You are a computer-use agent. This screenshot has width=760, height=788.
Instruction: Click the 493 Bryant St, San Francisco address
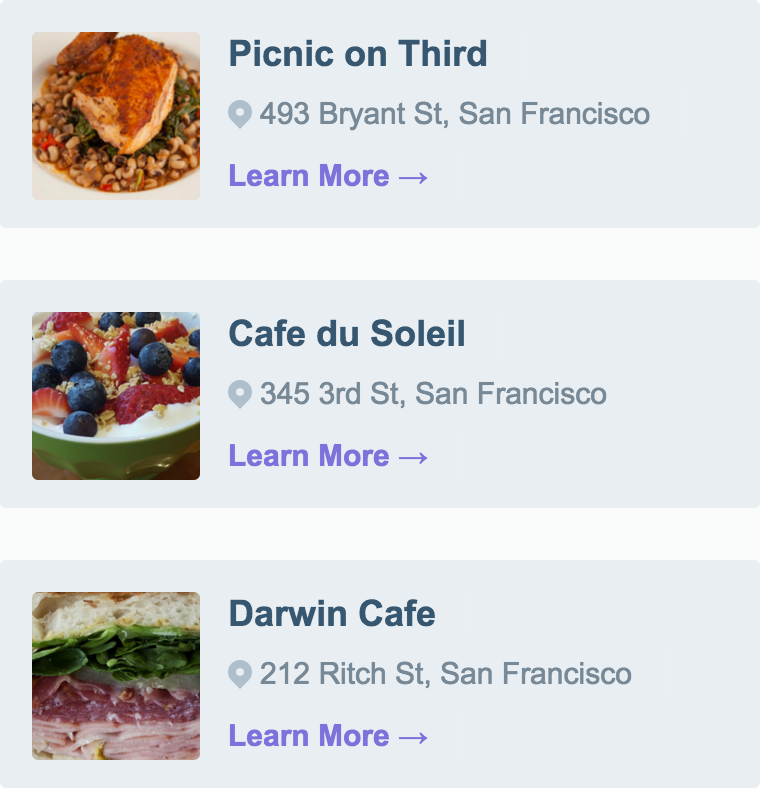(x=455, y=114)
